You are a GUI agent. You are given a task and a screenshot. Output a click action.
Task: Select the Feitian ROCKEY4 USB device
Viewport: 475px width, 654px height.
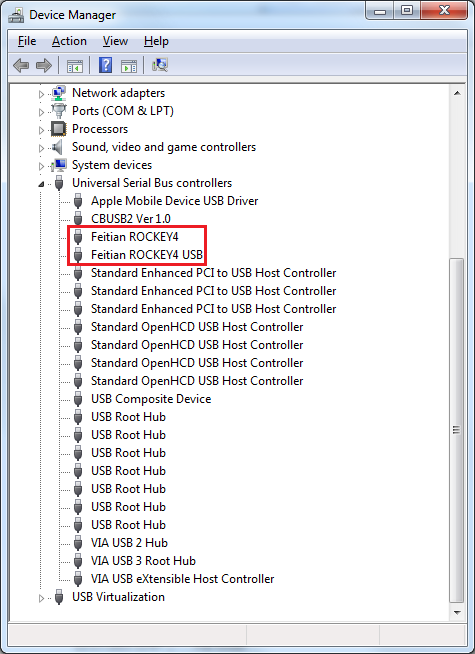click(147, 255)
